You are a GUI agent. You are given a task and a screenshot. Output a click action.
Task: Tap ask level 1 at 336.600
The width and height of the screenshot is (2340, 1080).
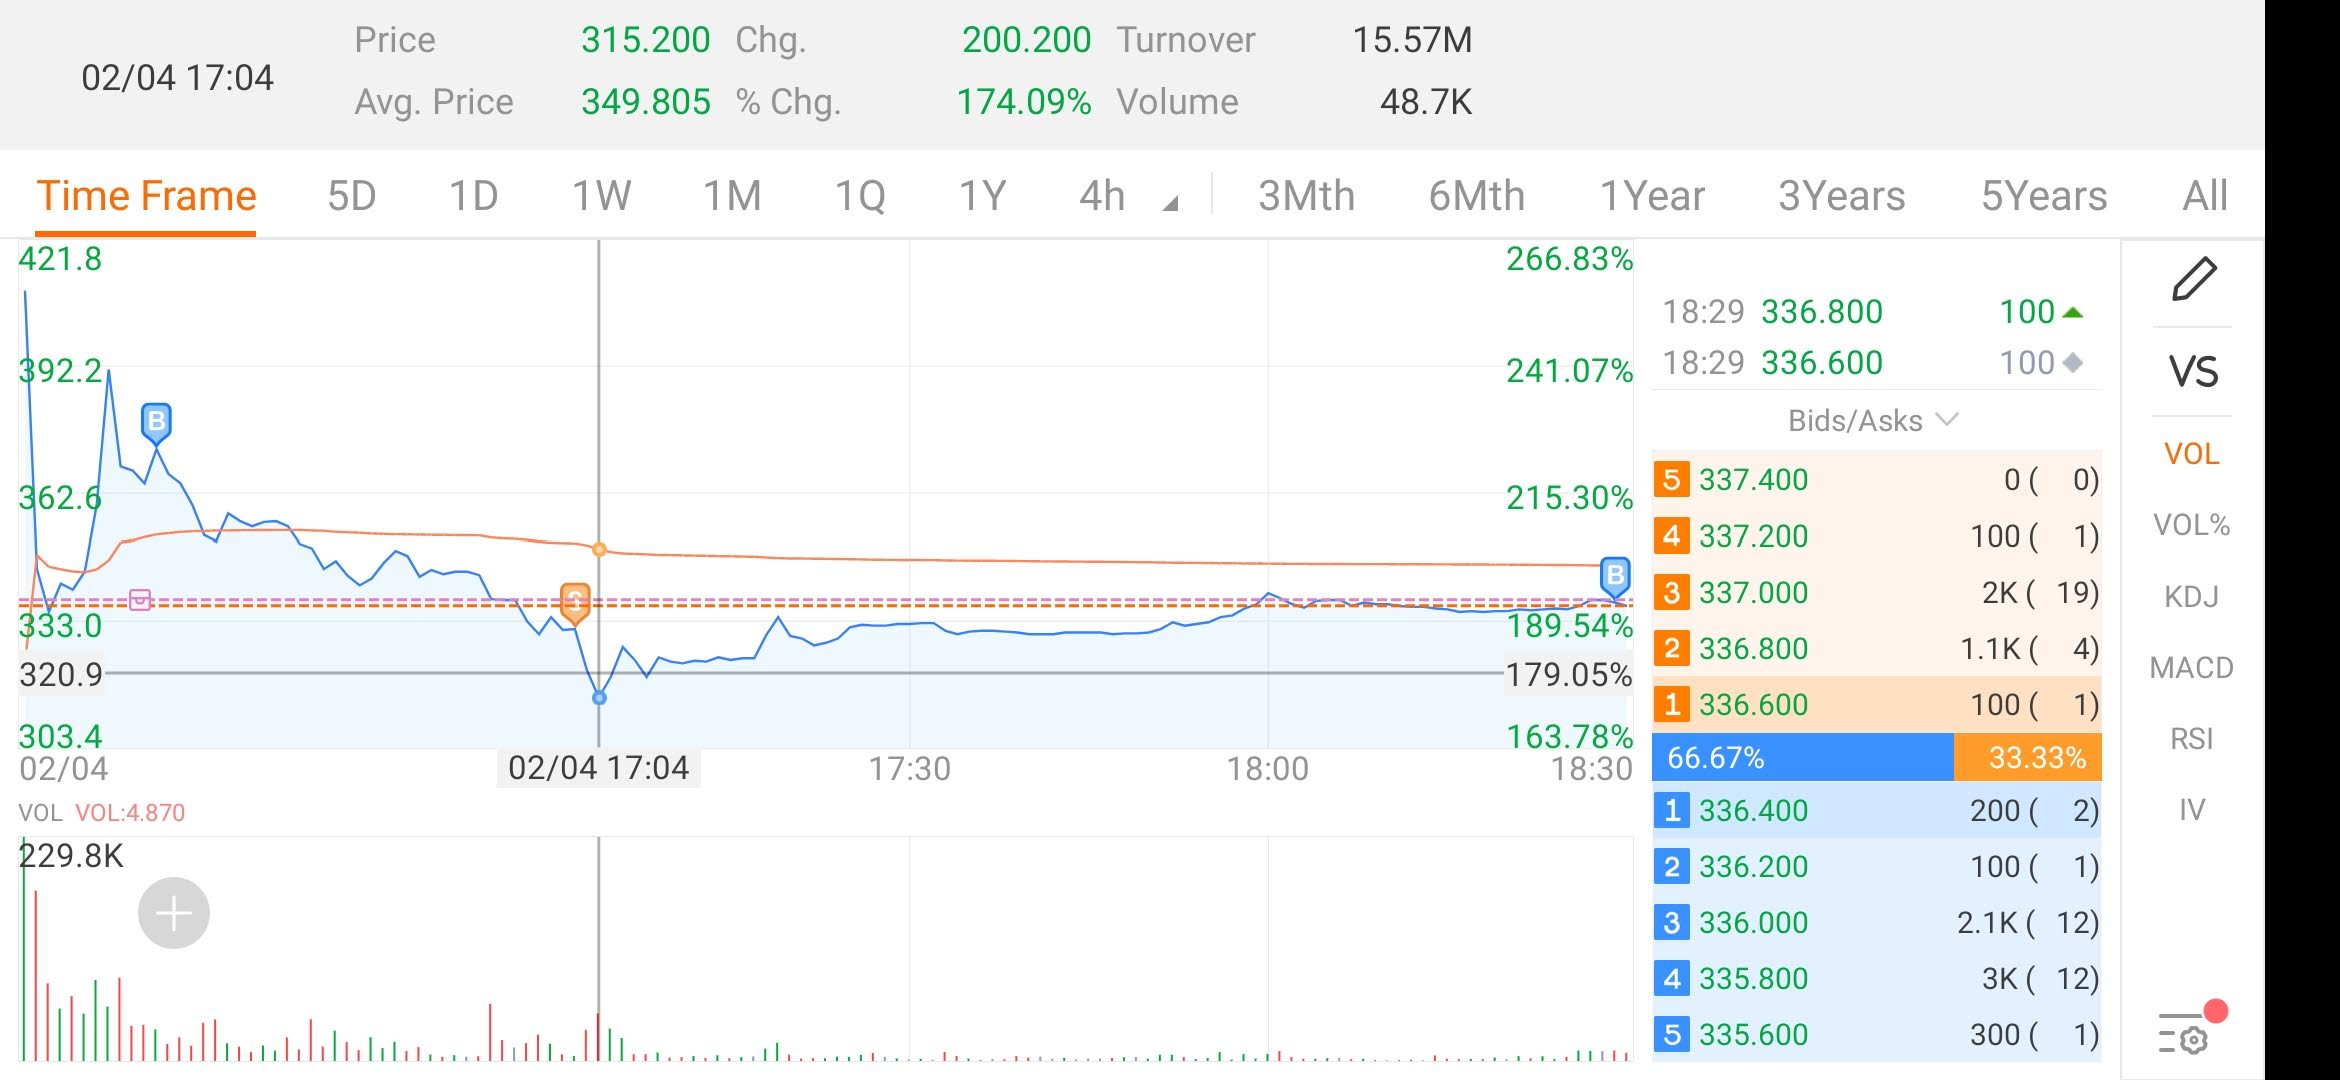click(x=1877, y=705)
